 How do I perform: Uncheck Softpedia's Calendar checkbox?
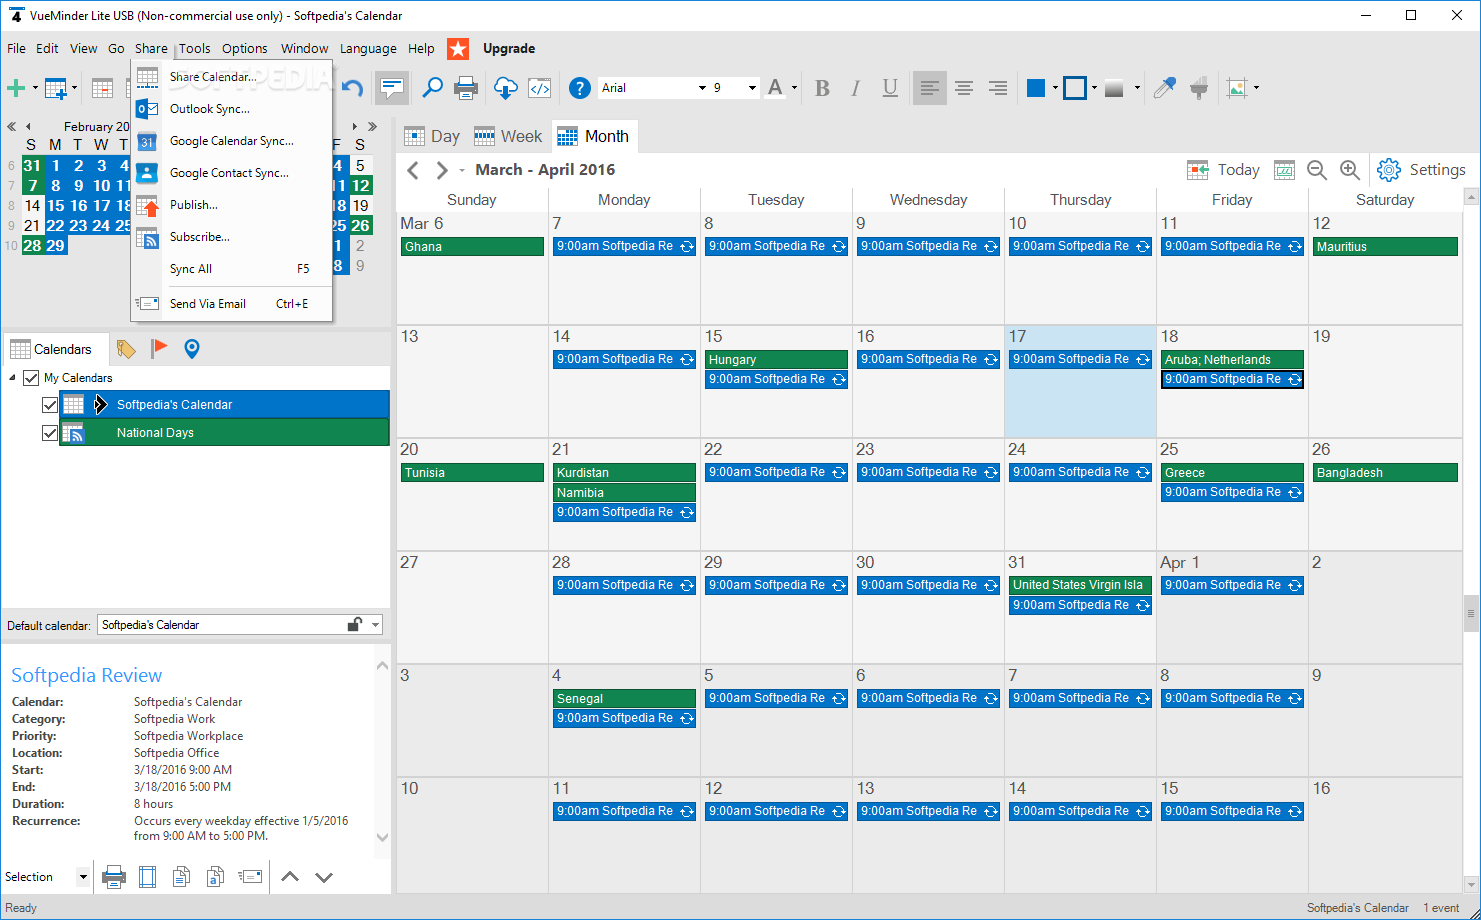50,405
